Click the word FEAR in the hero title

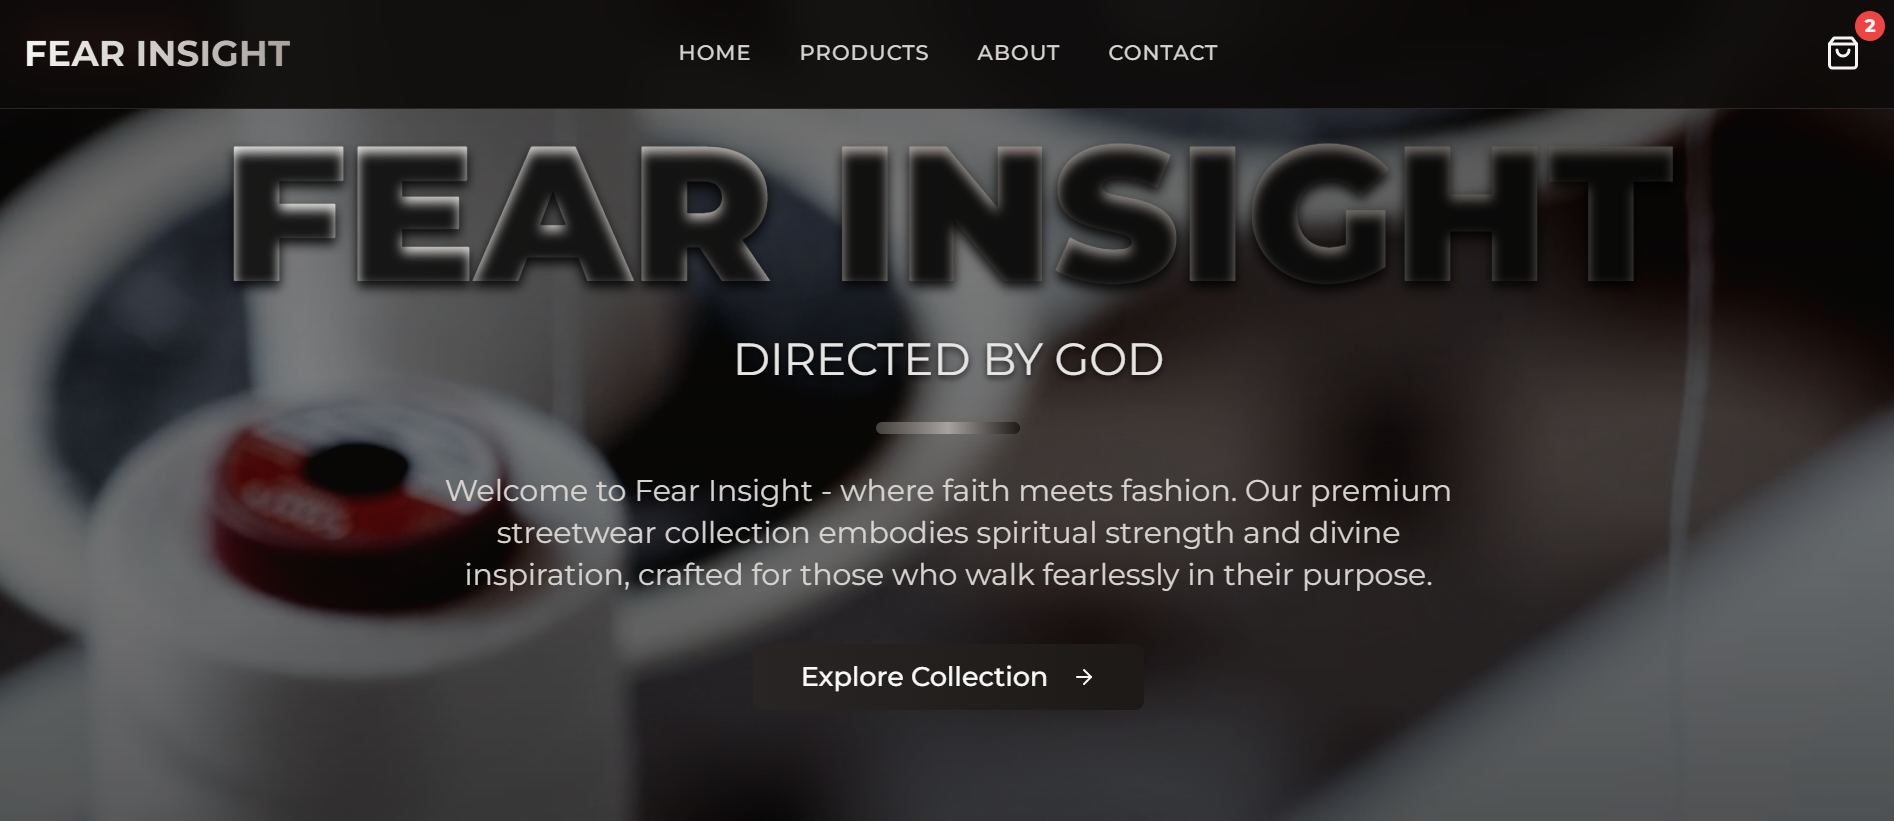(500, 214)
